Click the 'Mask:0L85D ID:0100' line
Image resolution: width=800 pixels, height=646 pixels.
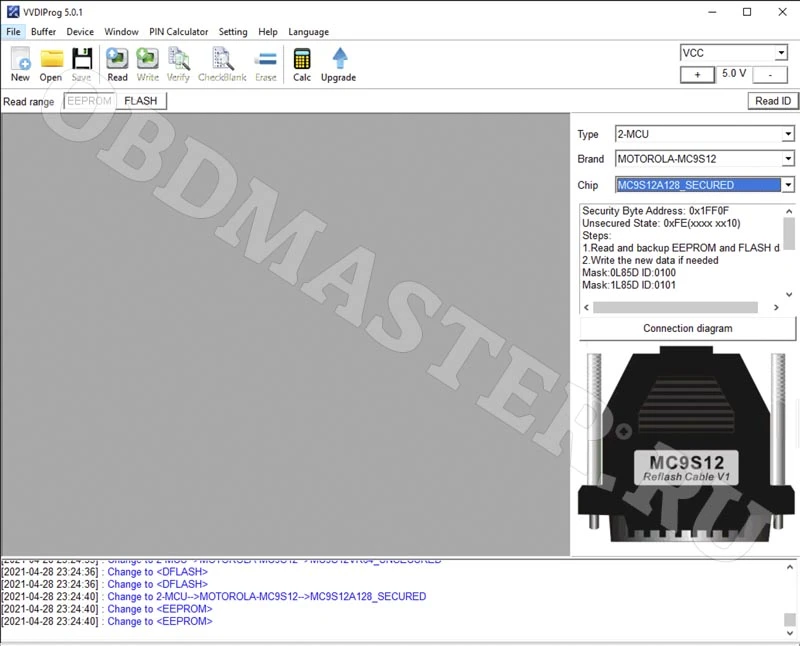coord(629,272)
